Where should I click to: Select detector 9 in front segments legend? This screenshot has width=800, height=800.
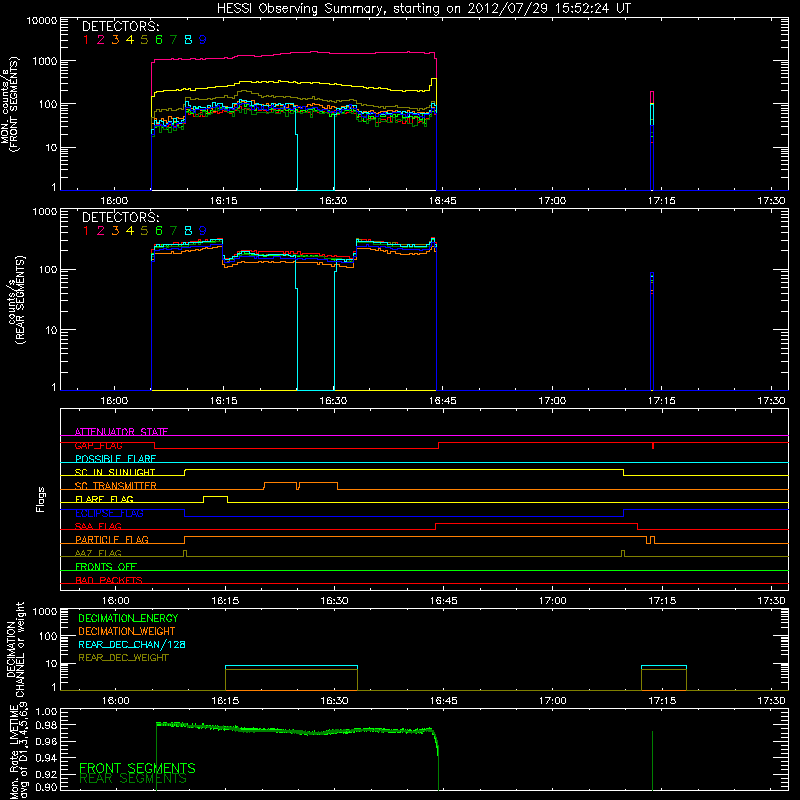[x=203, y=40]
